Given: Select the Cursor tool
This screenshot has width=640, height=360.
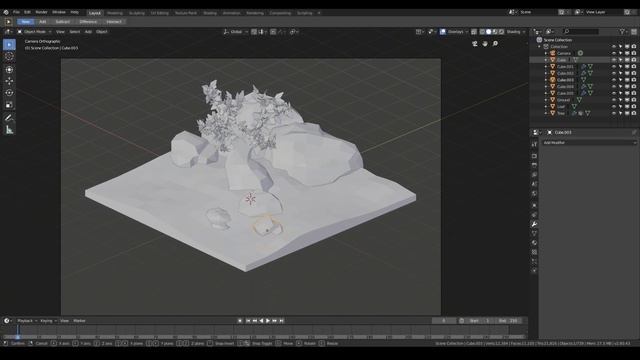Looking at the screenshot, I should point(9,57).
